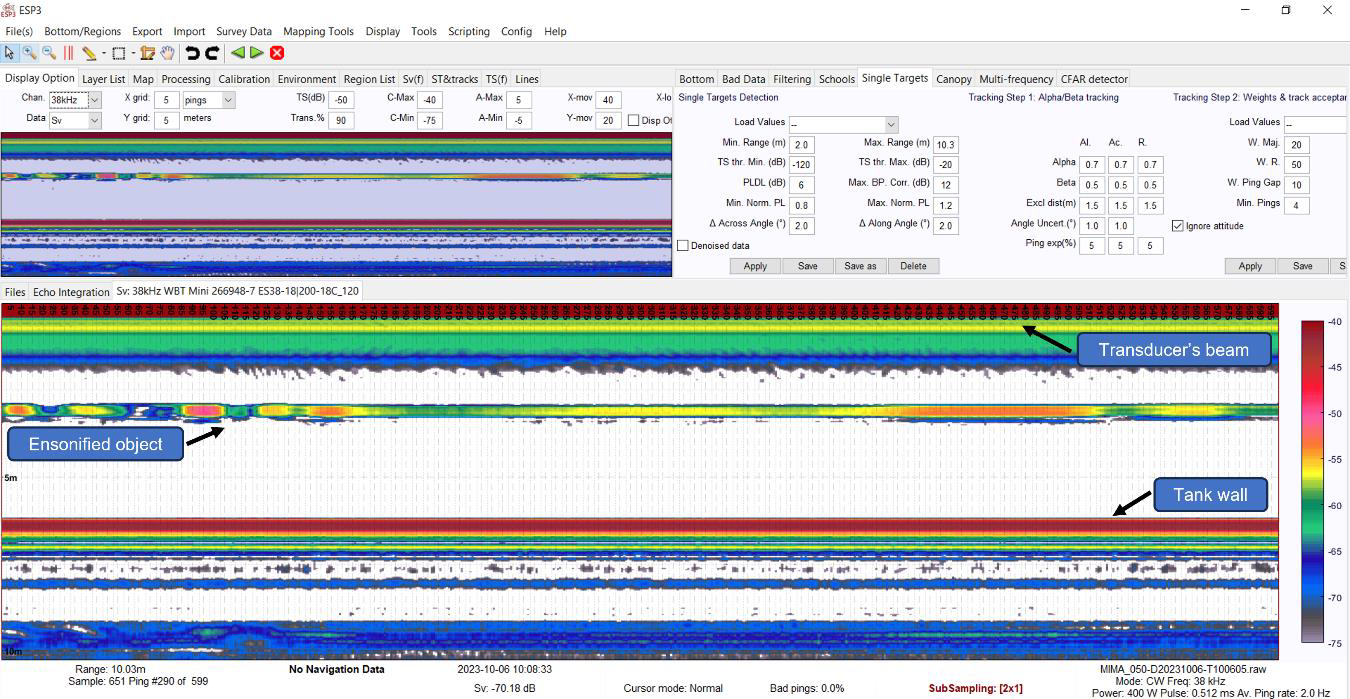Select the red bad pings marker tool
Image resolution: width=1350 pixels, height=699 pixels.
click(69, 53)
